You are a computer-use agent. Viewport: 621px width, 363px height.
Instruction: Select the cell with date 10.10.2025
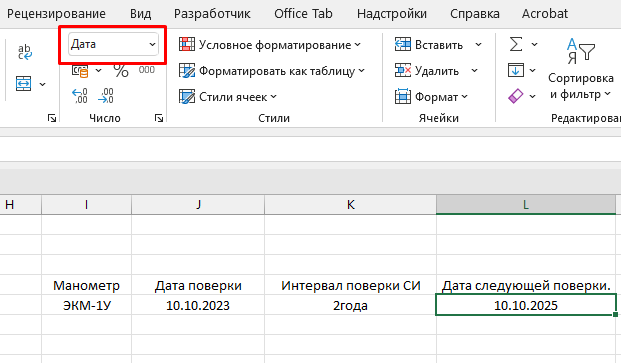pyautogui.click(x=526, y=305)
